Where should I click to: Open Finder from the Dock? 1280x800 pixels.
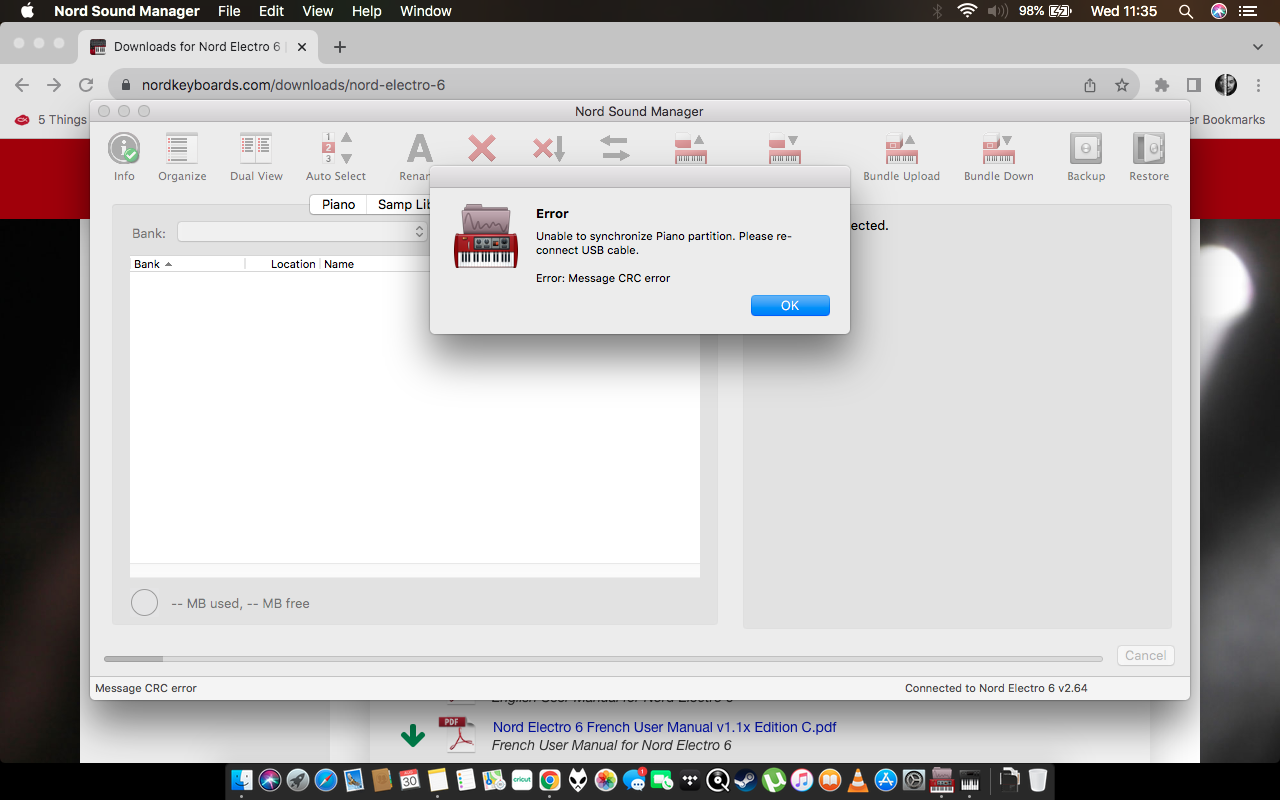click(x=242, y=780)
